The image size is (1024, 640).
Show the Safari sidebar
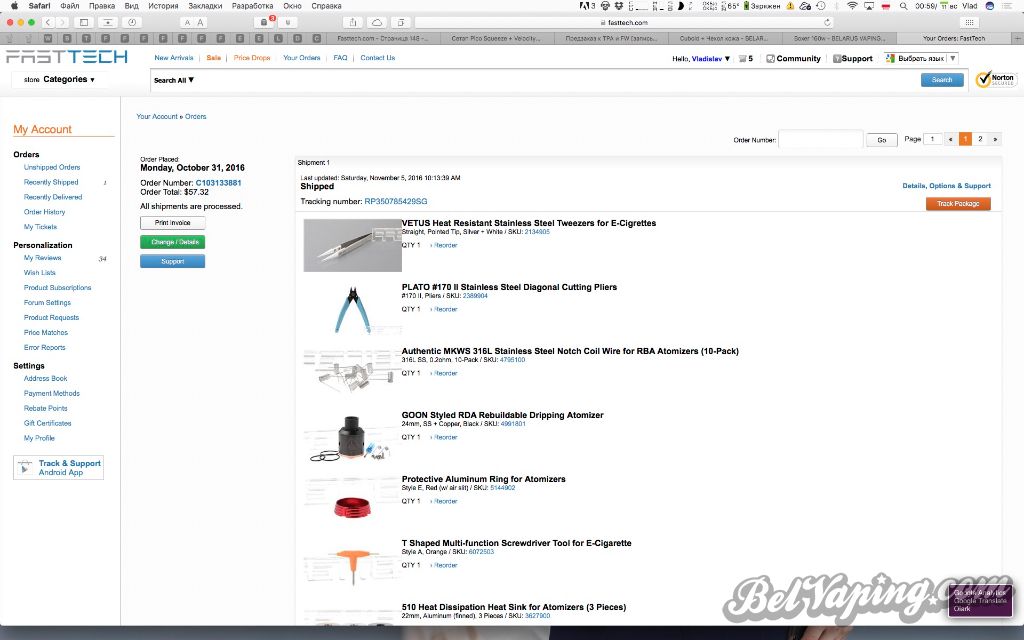coord(84,22)
